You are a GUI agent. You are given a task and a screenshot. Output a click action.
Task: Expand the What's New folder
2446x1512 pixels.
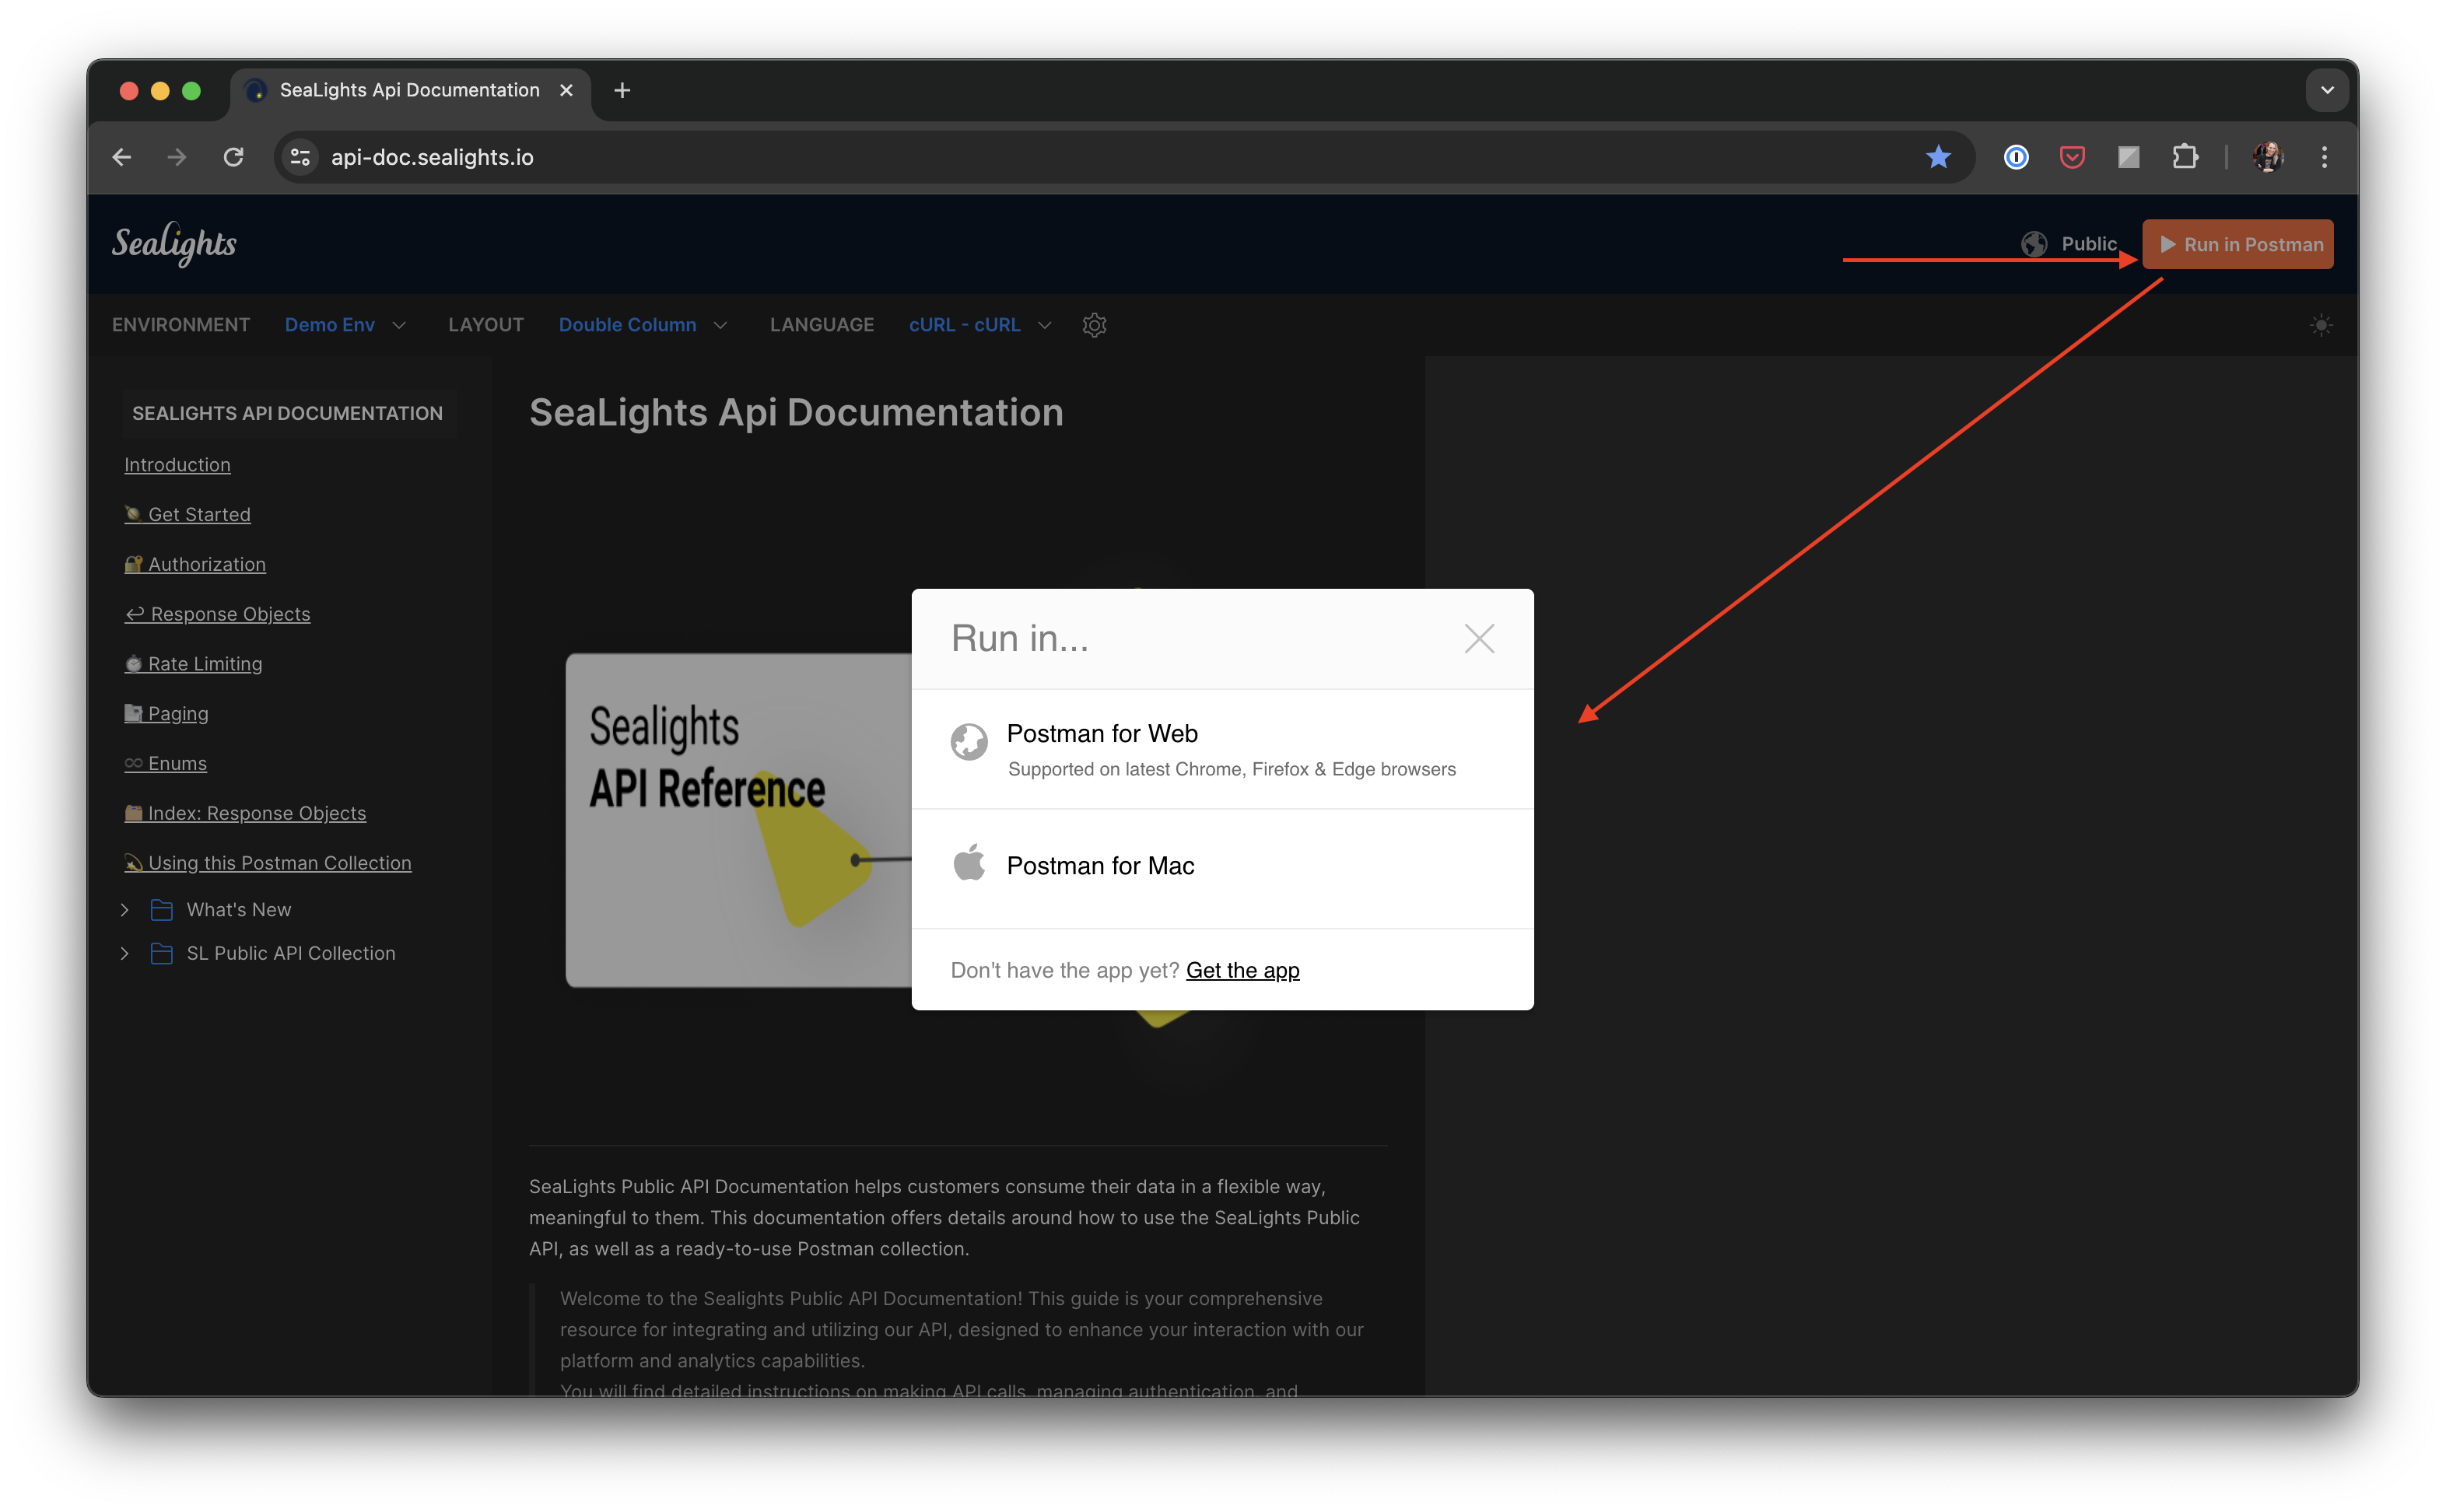pos(124,910)
